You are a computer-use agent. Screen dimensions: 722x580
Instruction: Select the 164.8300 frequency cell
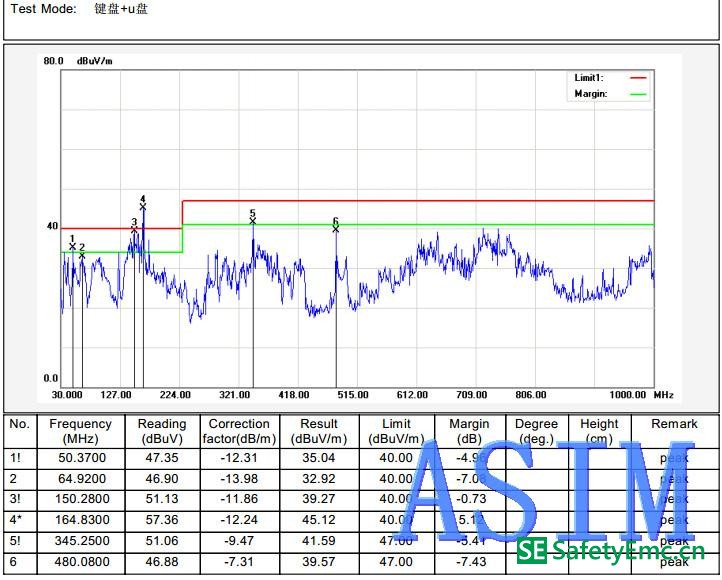80,520
